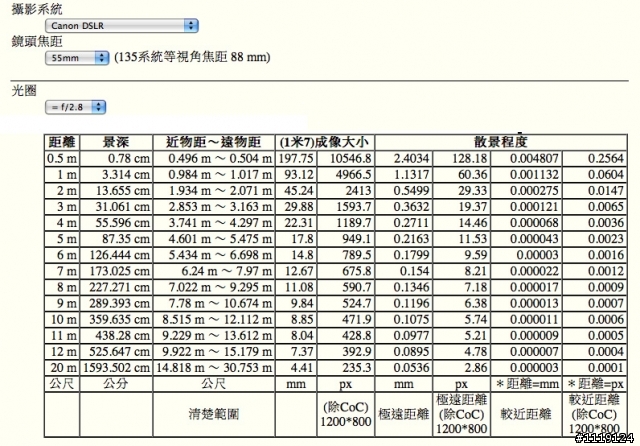The image size is (640, 446).
Task: Open the f/2.8 aperture dropdown
Action: point(75,107)
